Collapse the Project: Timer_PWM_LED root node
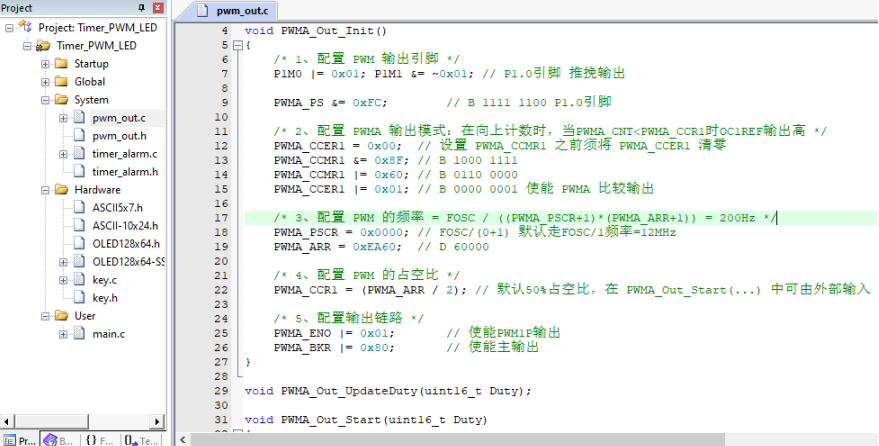Image resolution: width=879 pixels, height=446 pixels. coord(9,27)
